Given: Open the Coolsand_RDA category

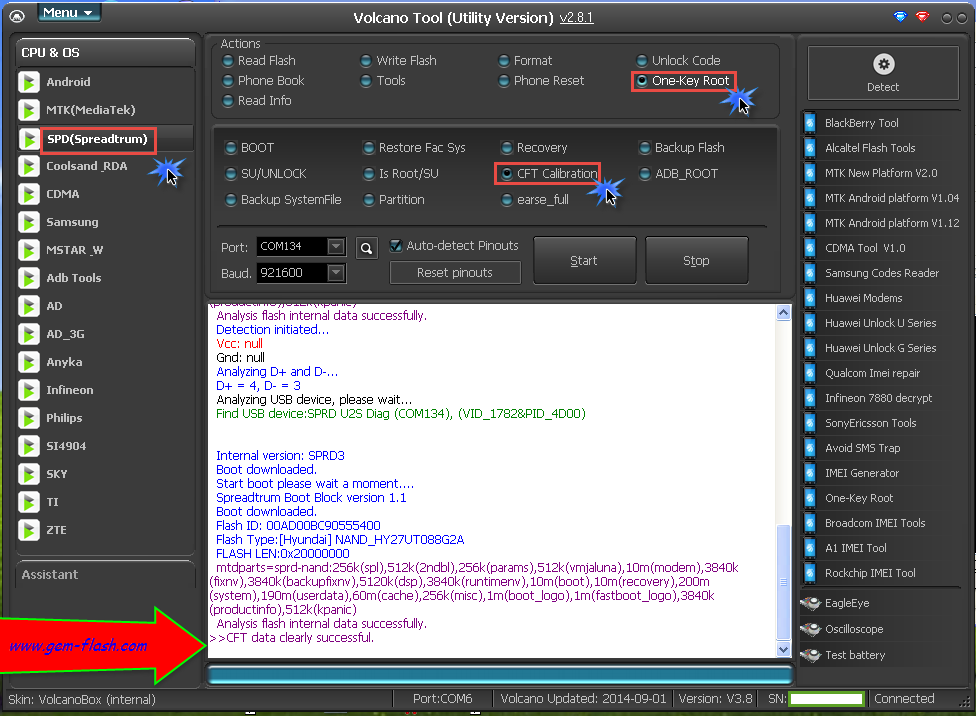Looking at the screenshot, I should [87, 166].
